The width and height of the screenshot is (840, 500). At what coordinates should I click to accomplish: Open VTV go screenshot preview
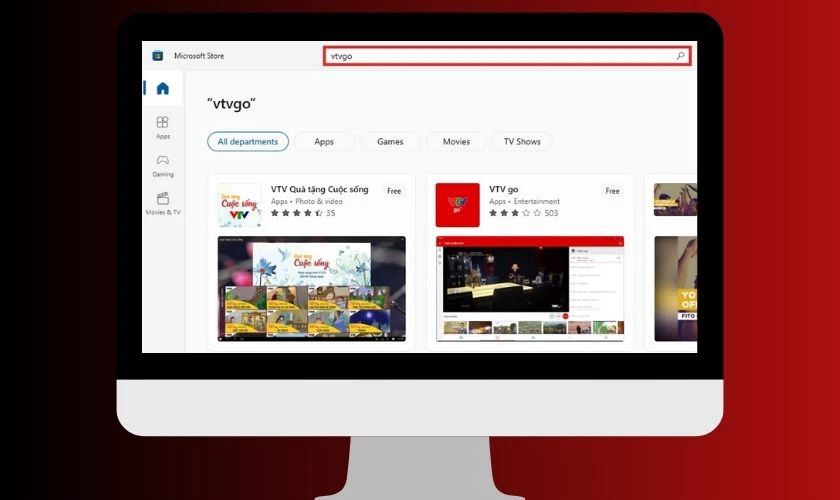[530, 288]
